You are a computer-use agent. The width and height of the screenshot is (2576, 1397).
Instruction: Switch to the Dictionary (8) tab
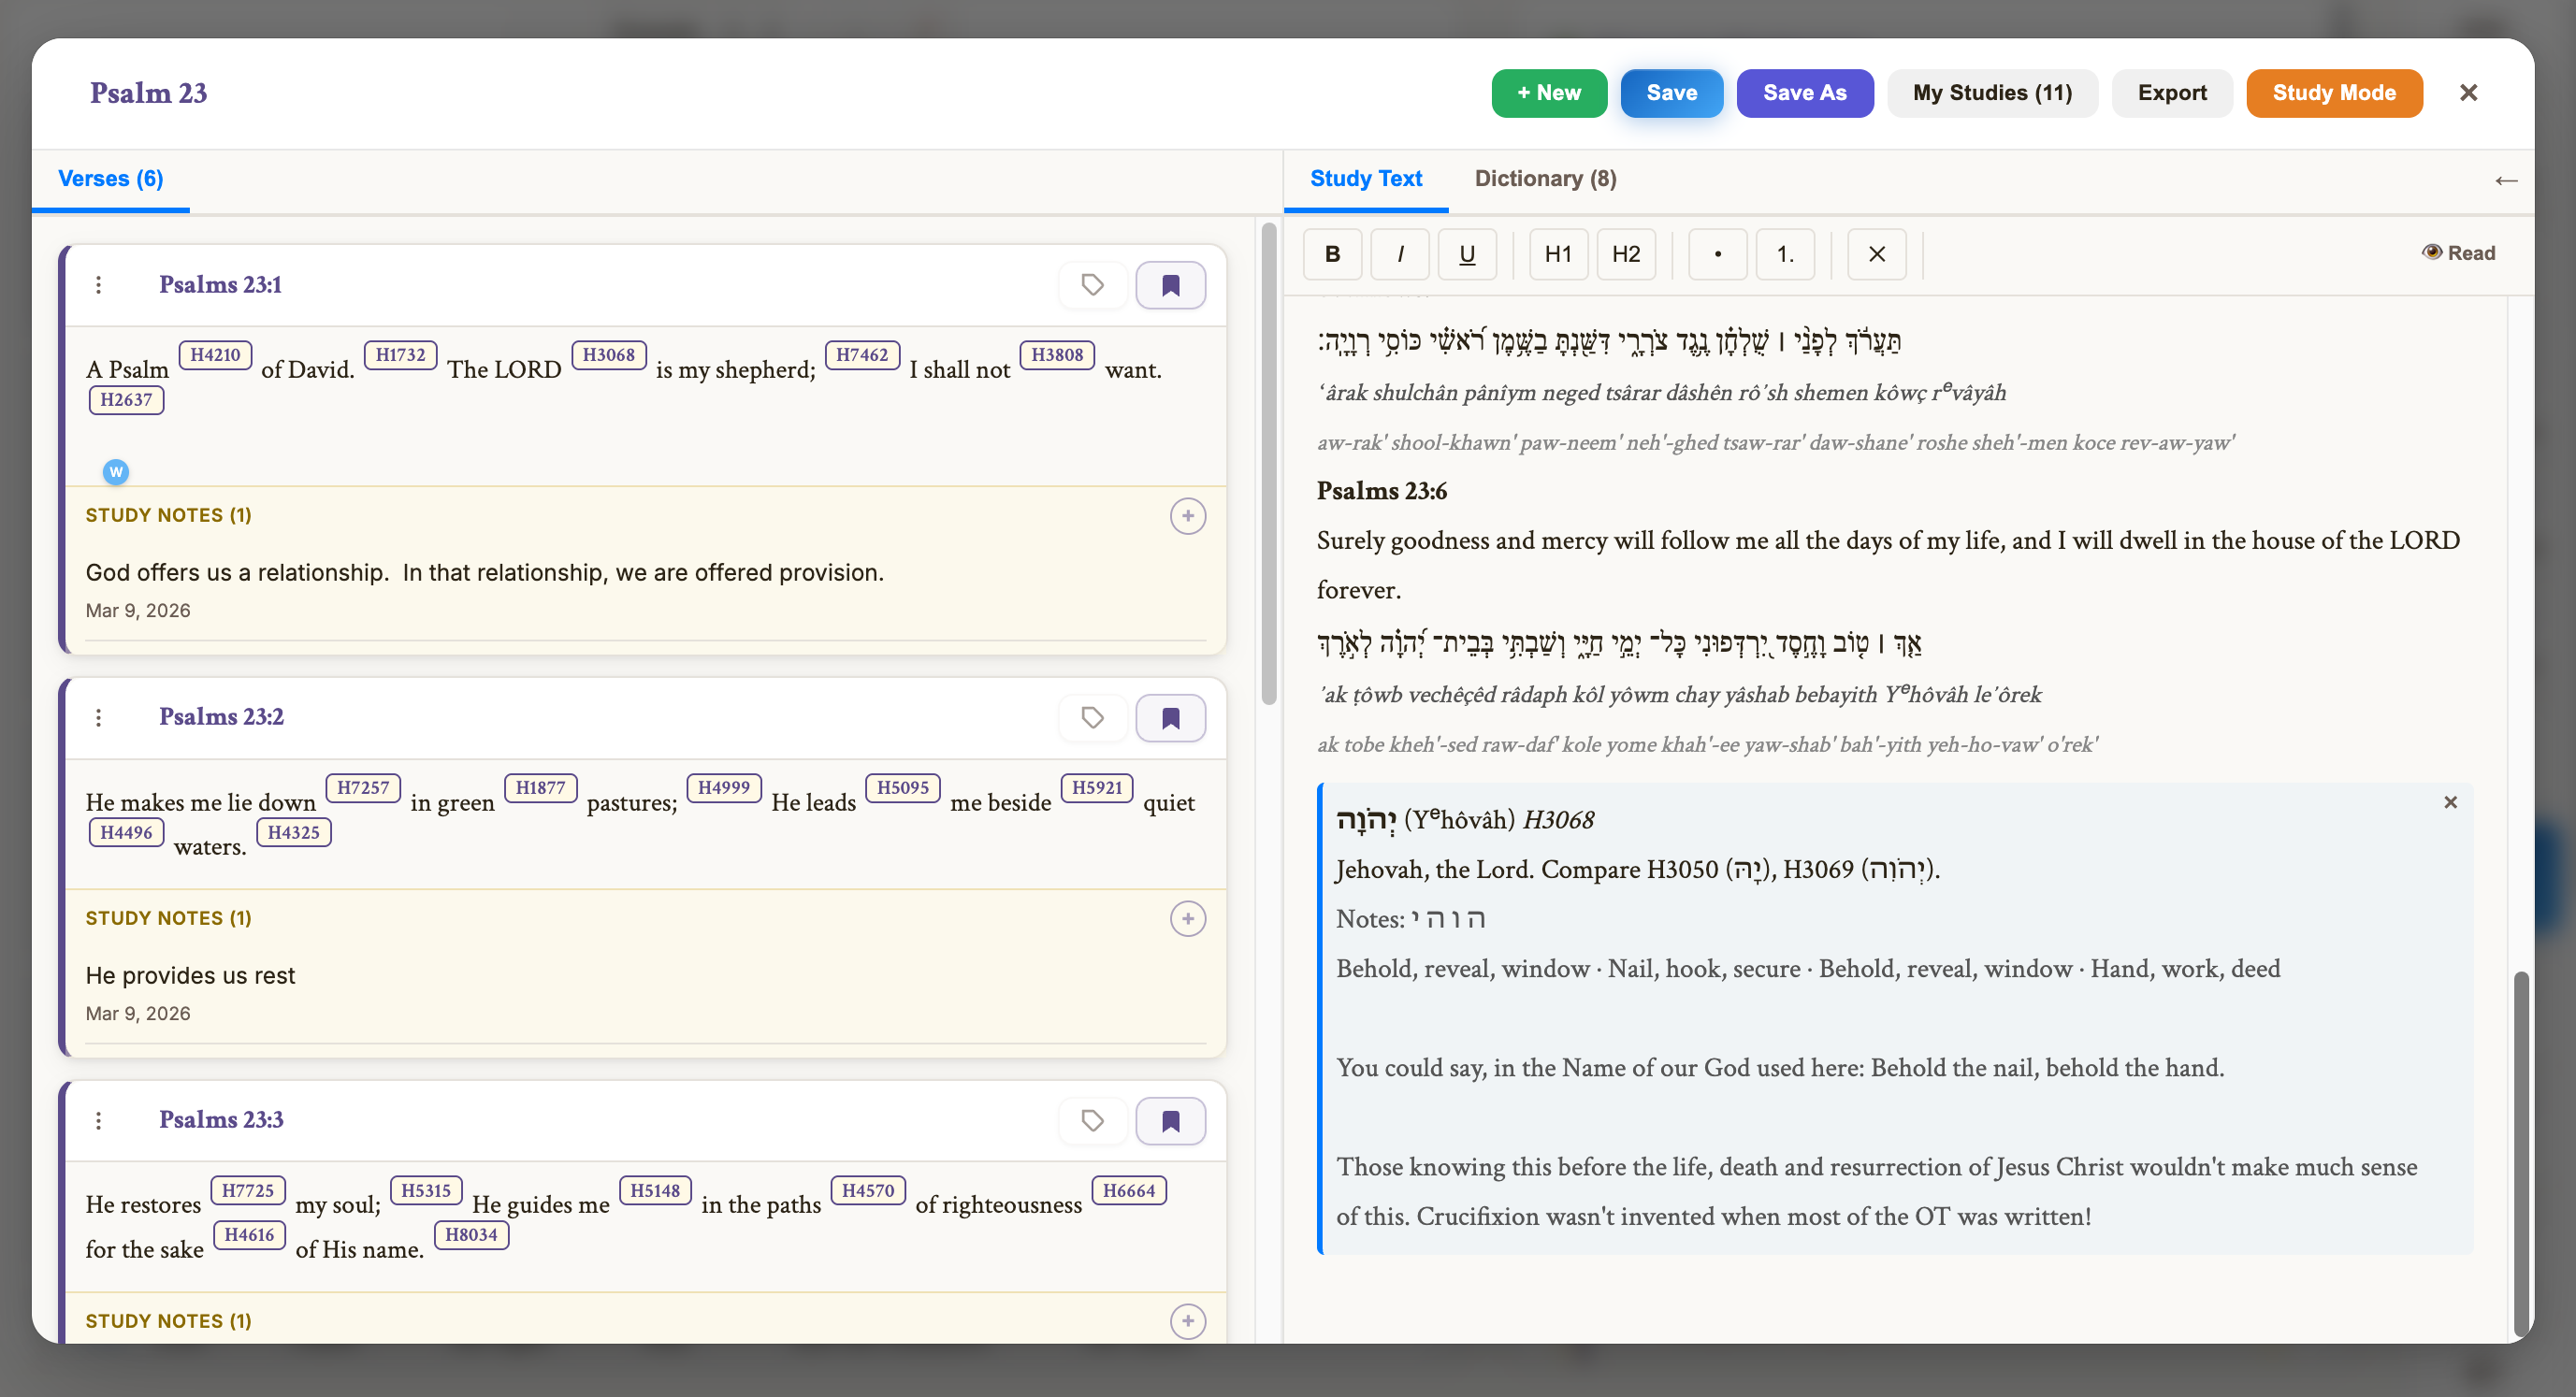click(x=1544, y=178)
